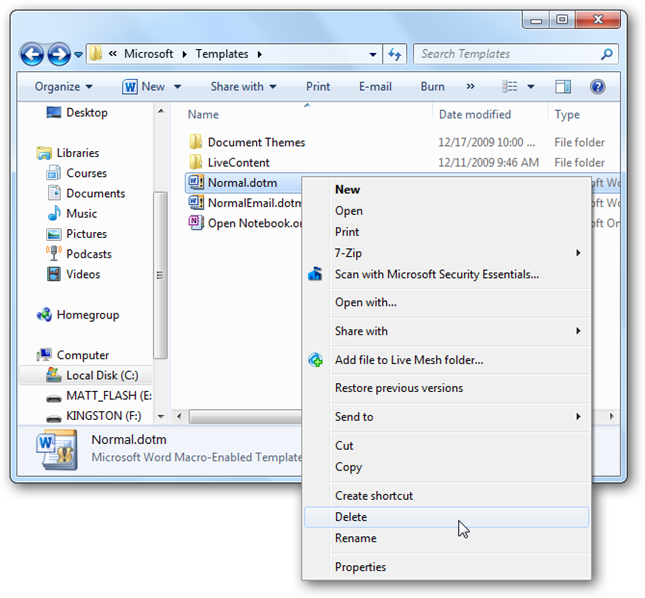The width and height of the screenshot is (645, 598).
Task: Open Help with the question mark icon
Action: (x=597, y=87)
